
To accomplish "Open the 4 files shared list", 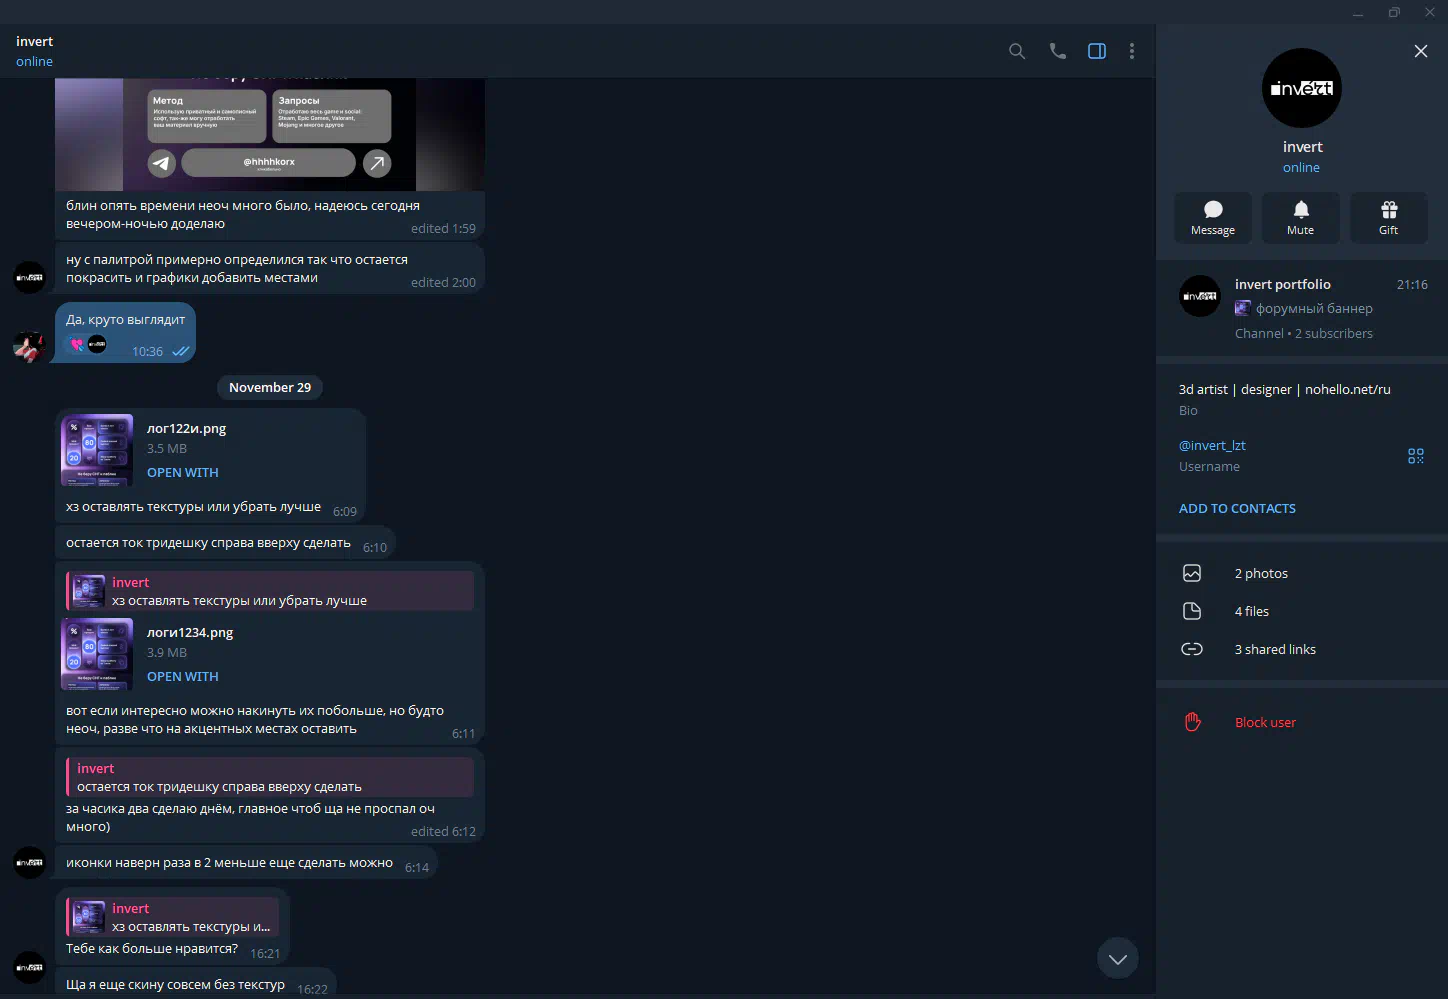I will coord(1251,611).
